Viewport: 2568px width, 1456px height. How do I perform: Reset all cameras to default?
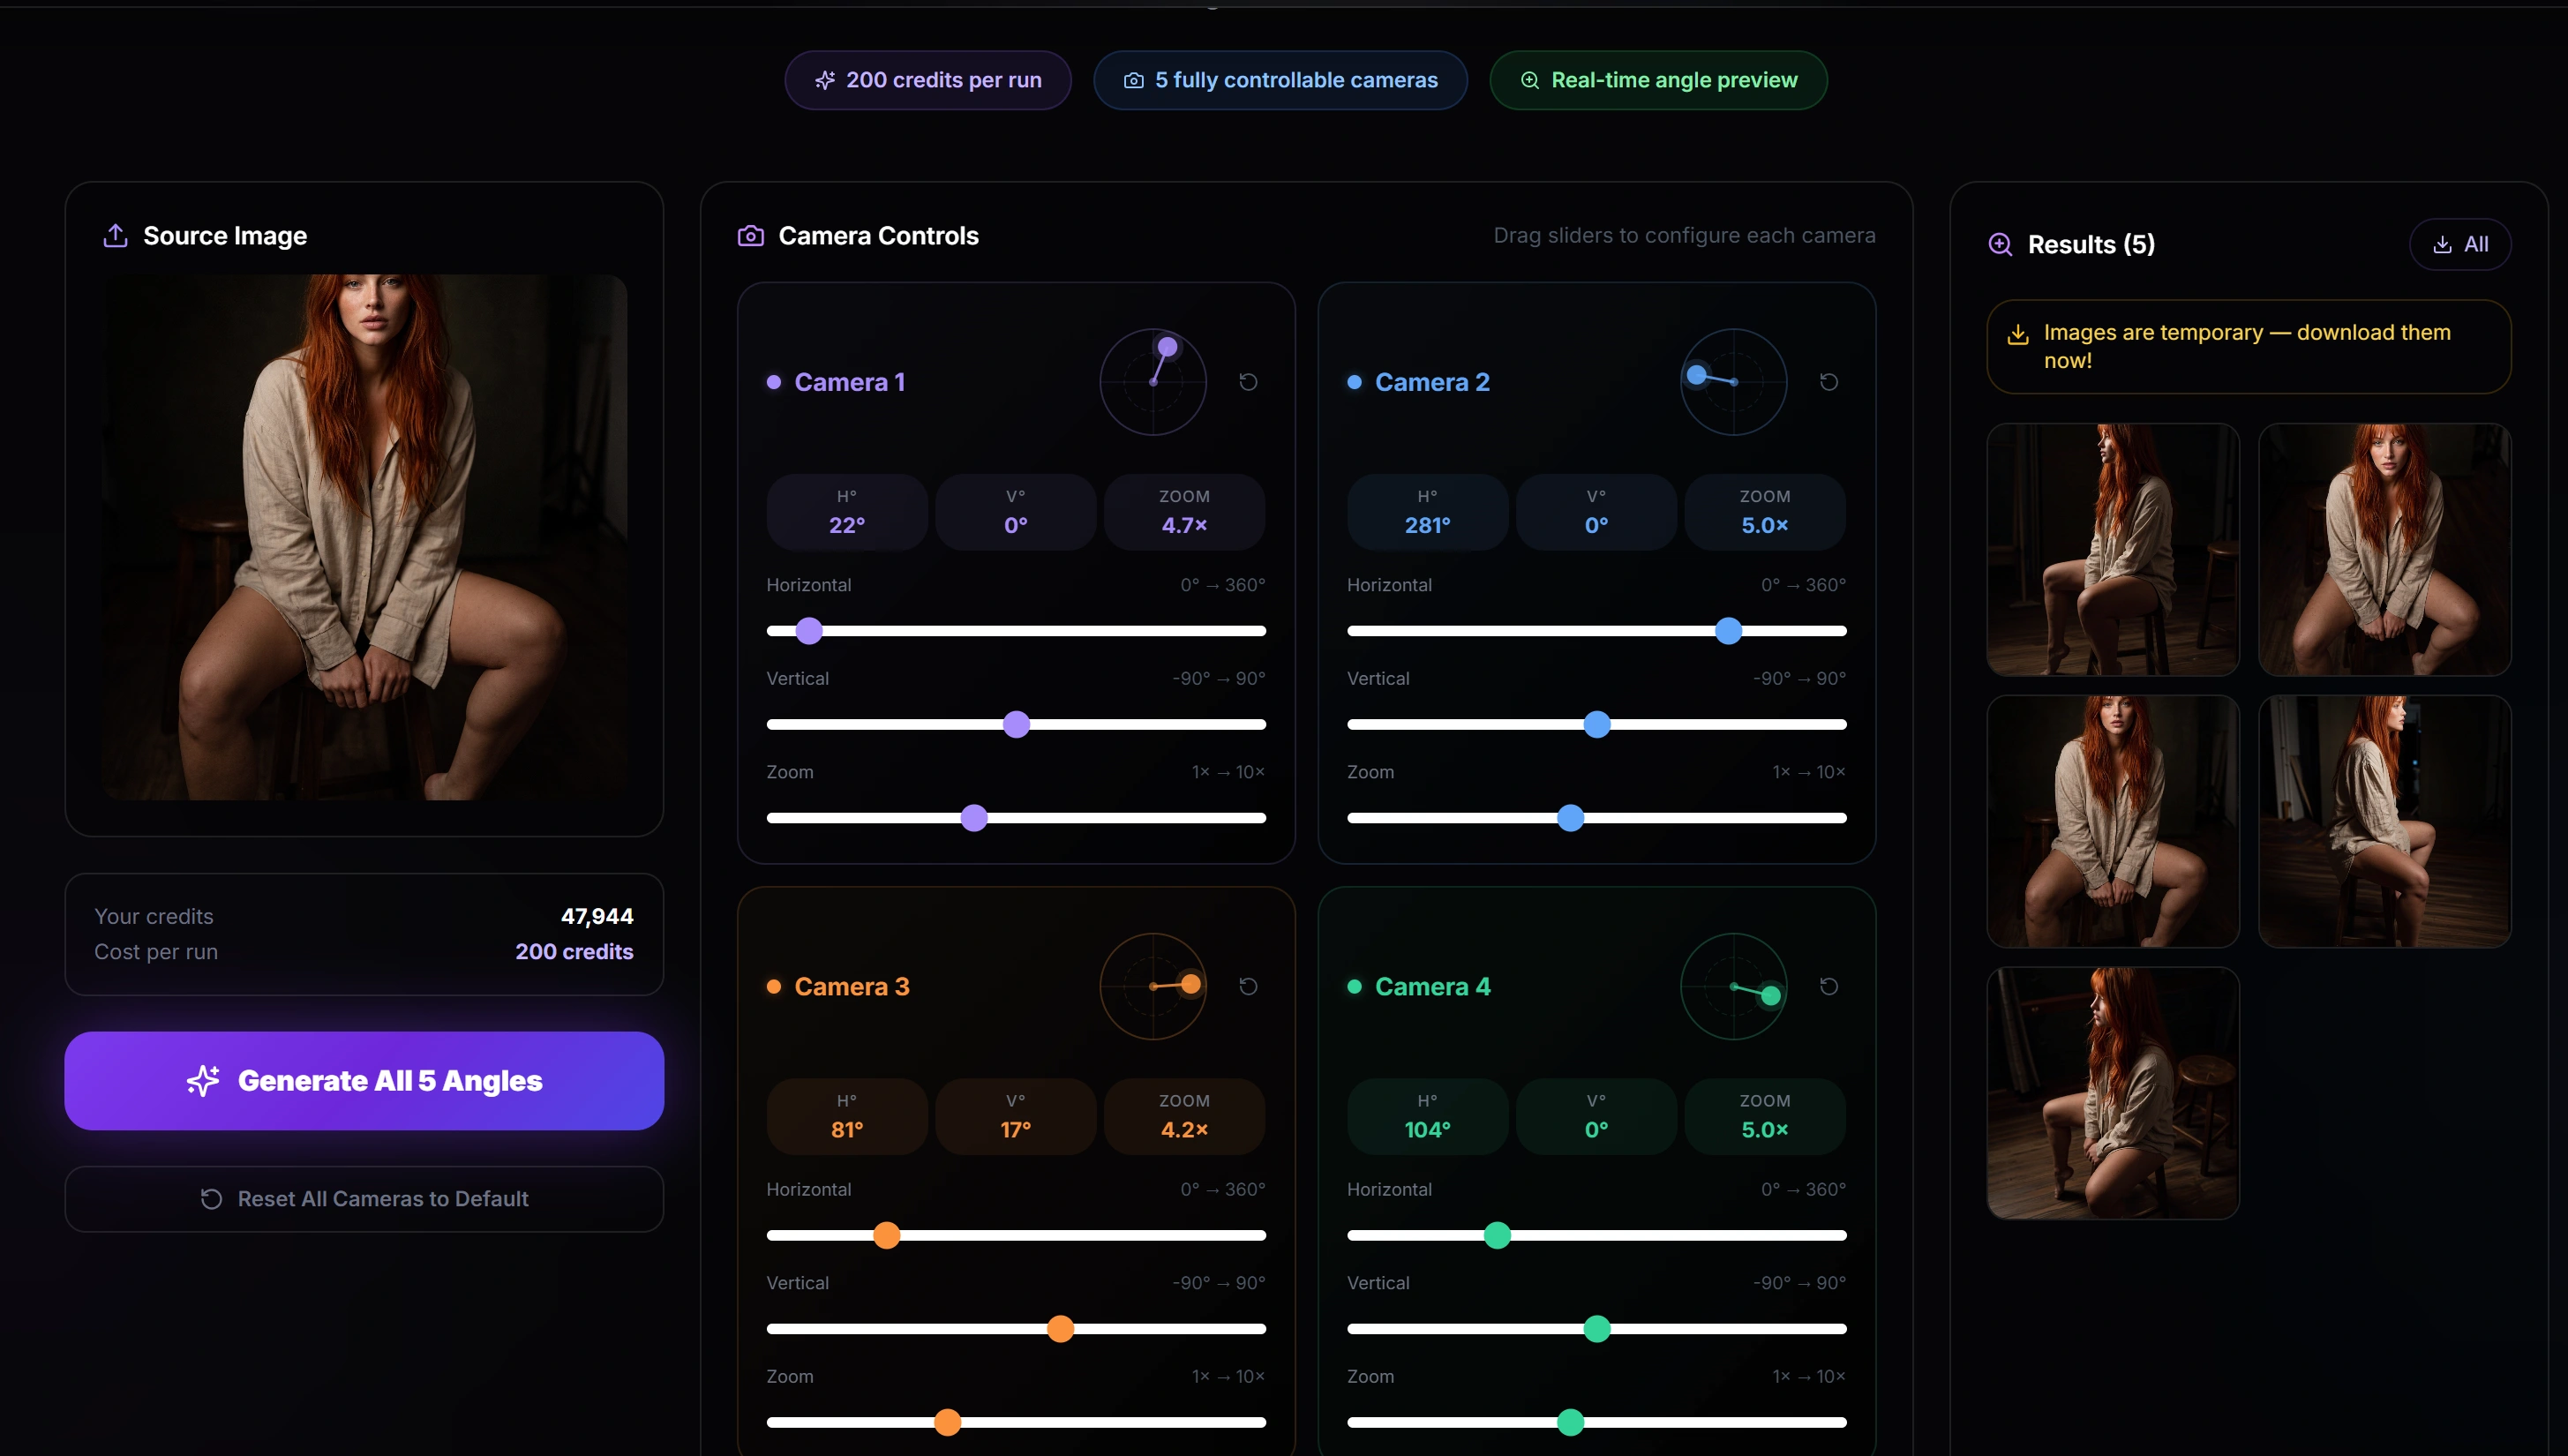point(364,1199)
